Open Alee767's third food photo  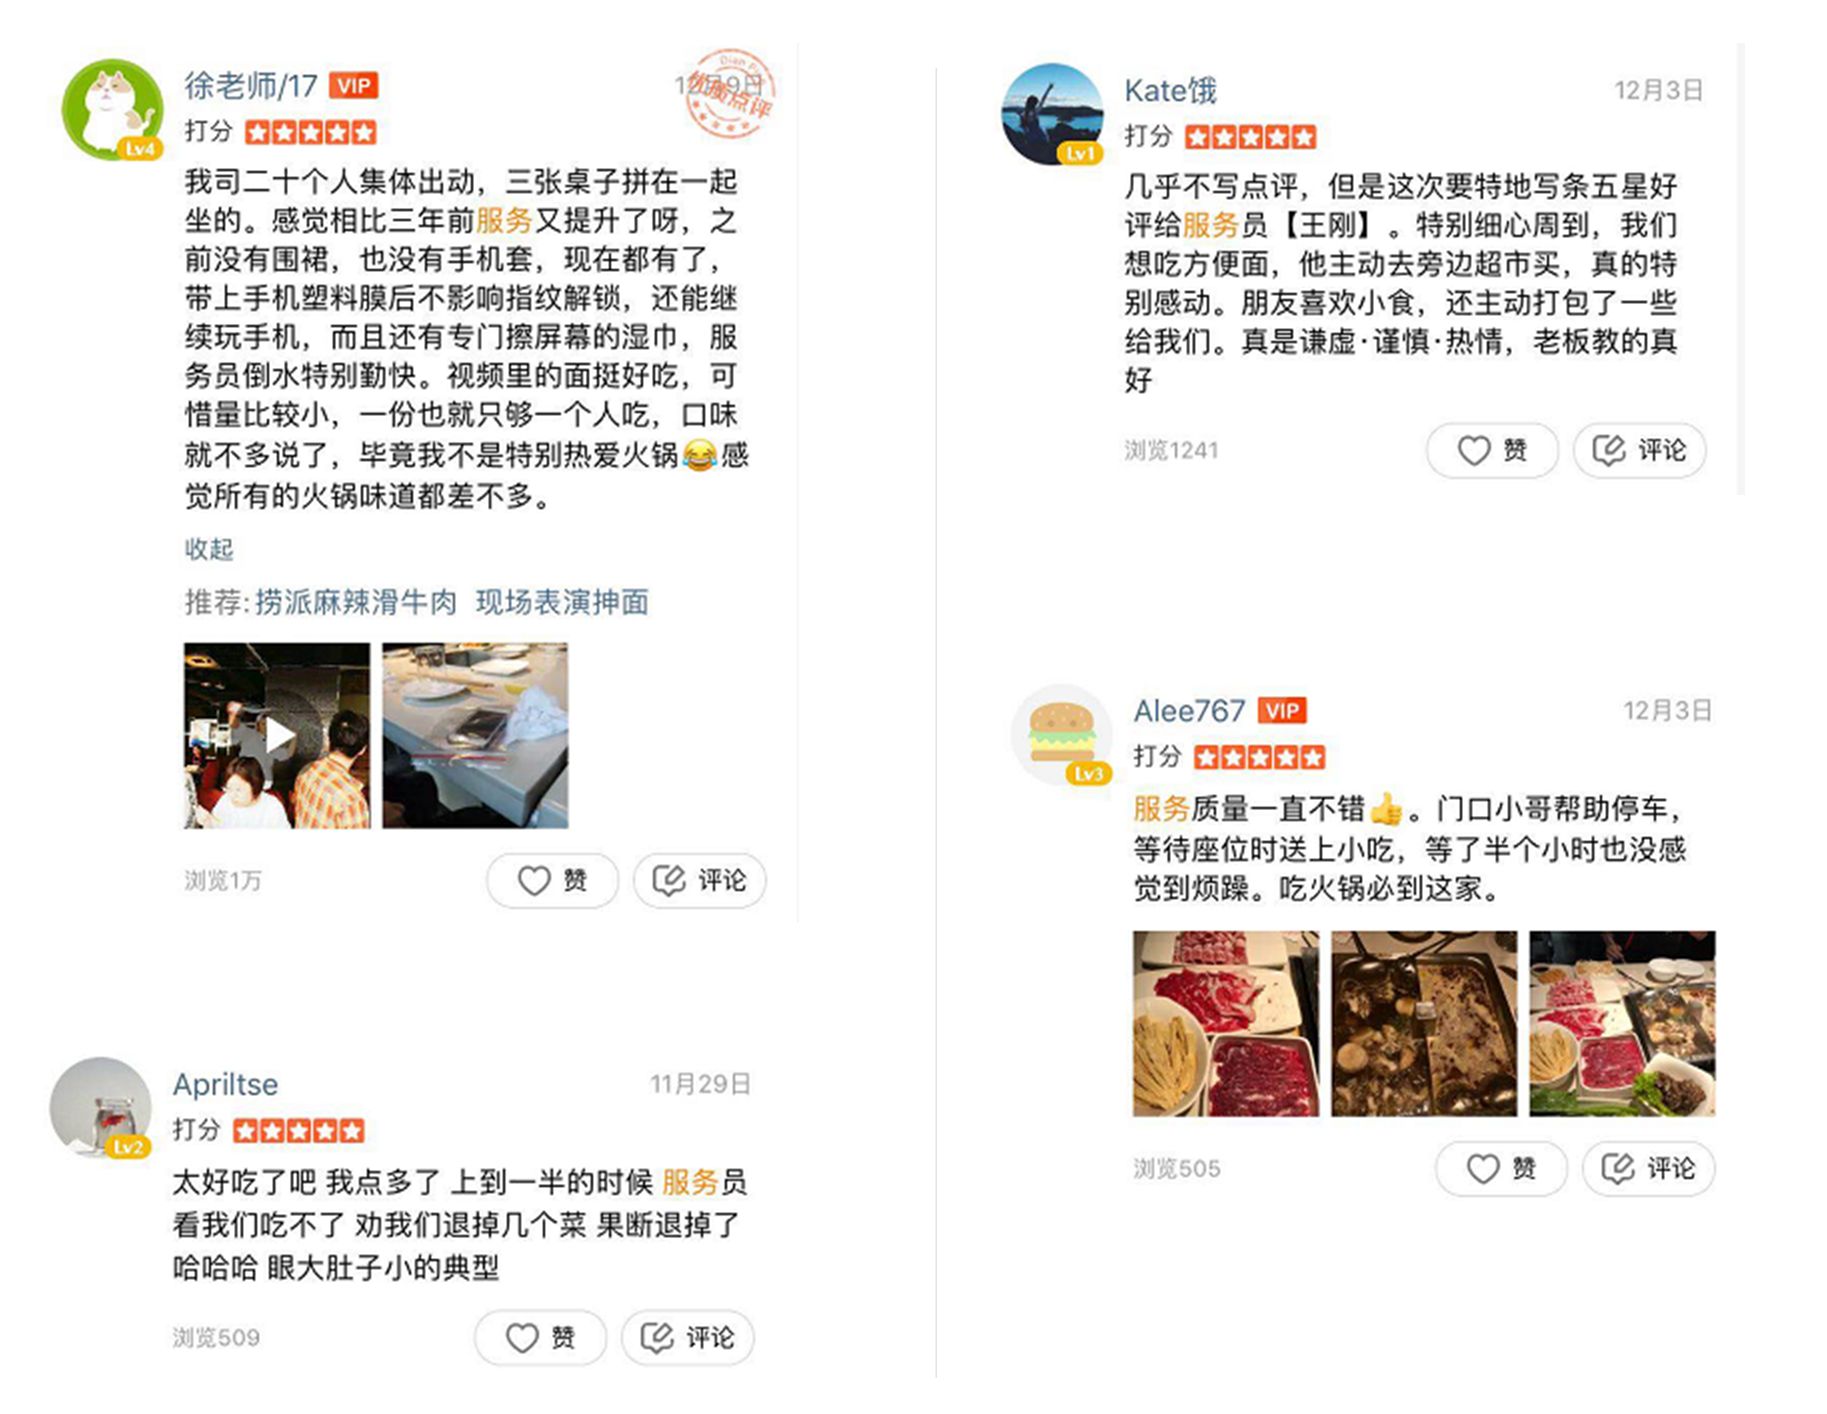click(1622, 1023)
